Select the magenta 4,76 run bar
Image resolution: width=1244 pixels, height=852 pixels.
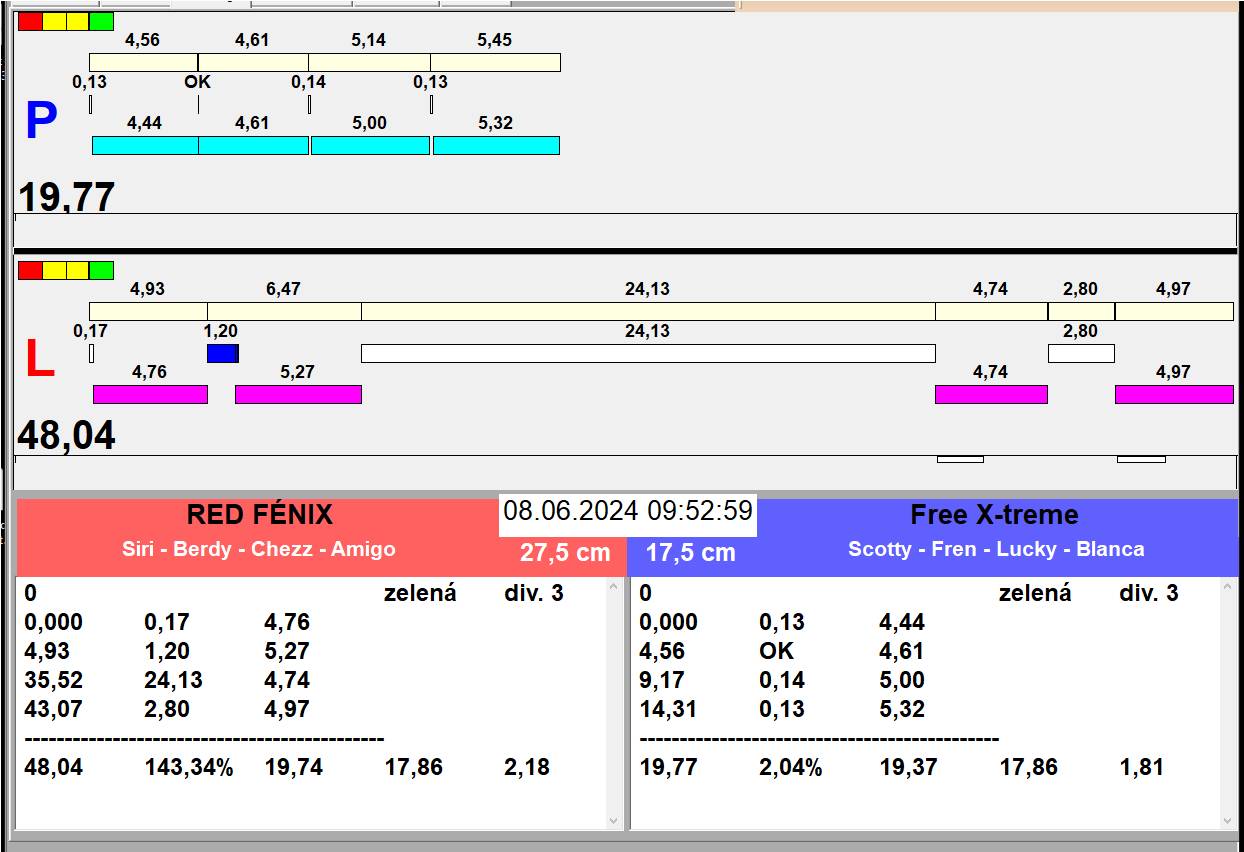pos(150,394)
